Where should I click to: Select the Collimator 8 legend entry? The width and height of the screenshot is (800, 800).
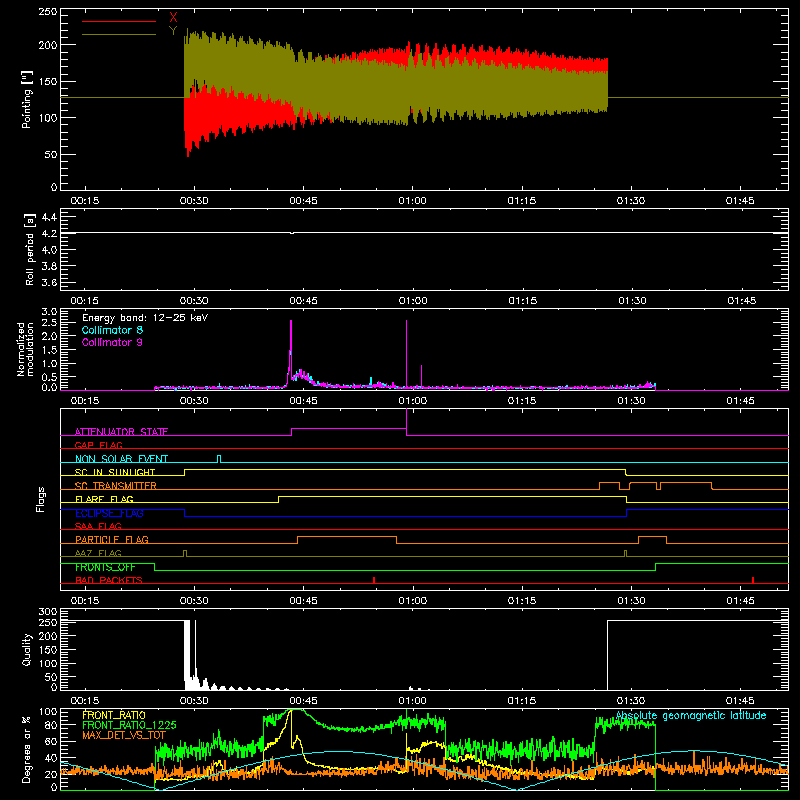112,330
